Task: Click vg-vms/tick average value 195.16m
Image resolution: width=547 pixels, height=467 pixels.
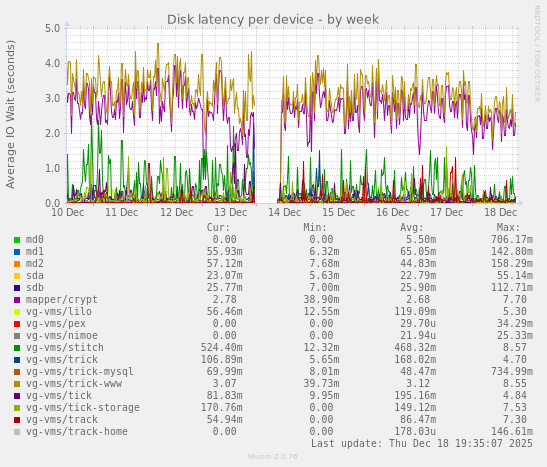Action: (x=415, y=396)
